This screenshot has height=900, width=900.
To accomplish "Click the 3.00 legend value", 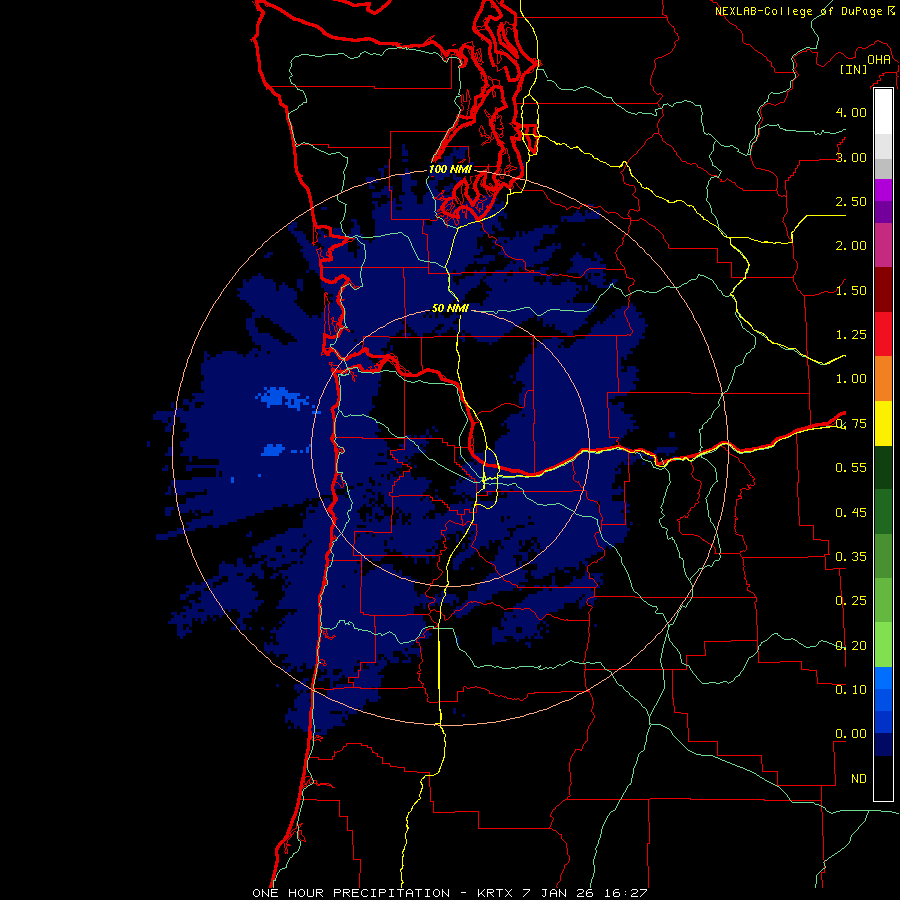I will click(x=851, y=157).
